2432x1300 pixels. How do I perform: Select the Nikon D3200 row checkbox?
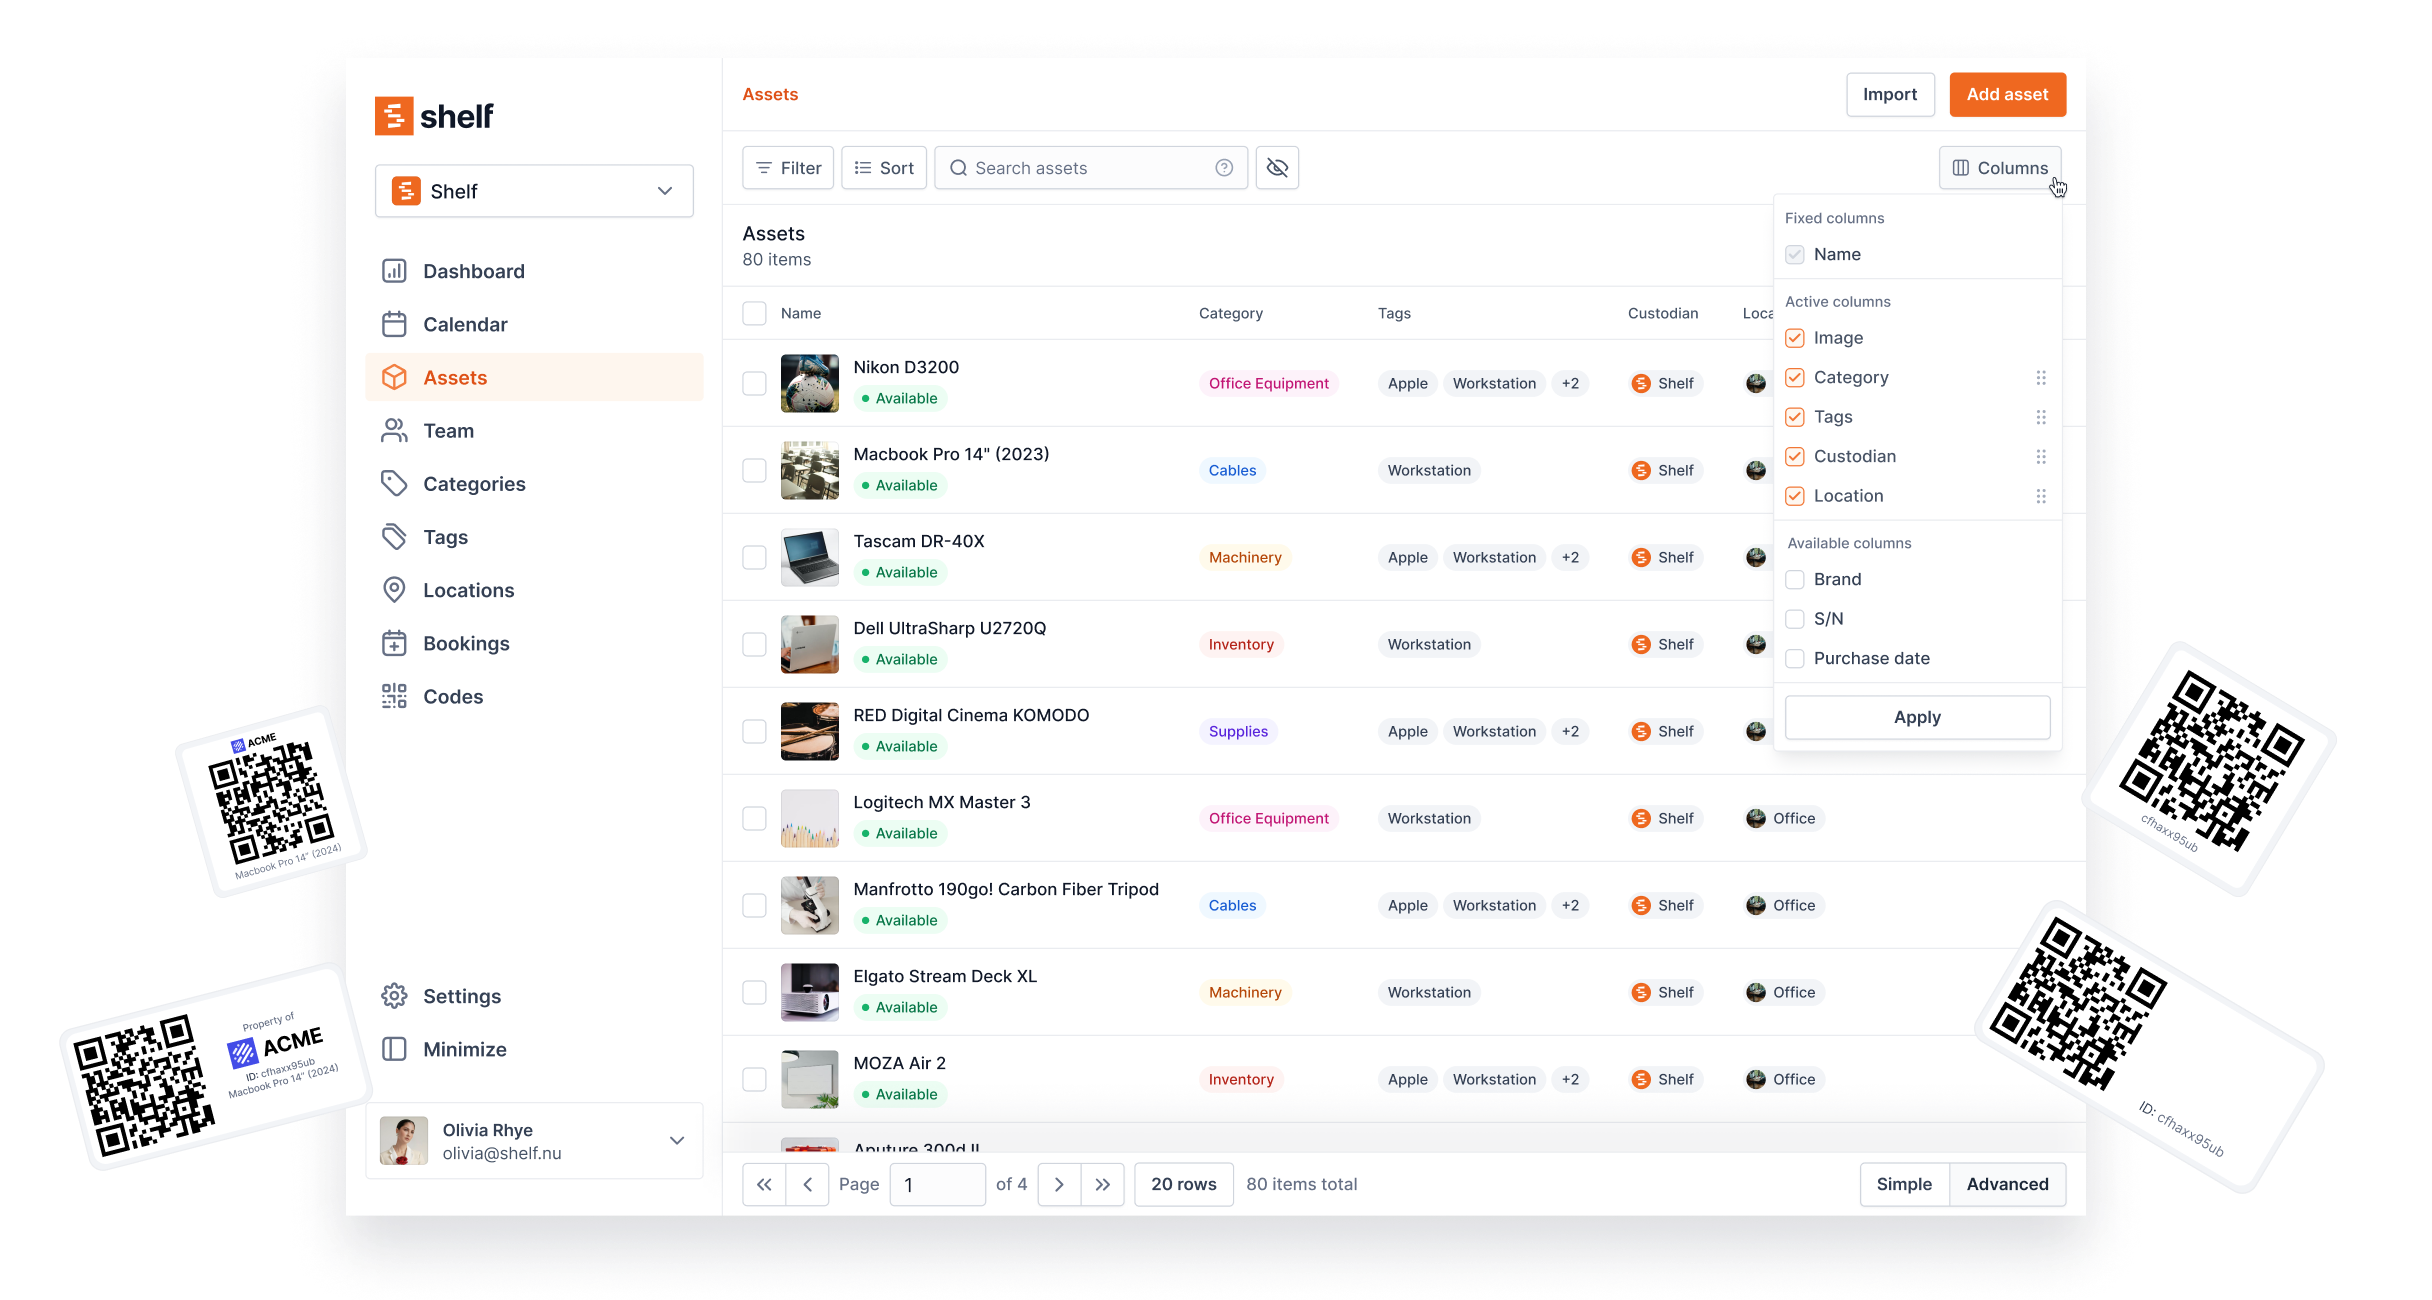point(754,383)
